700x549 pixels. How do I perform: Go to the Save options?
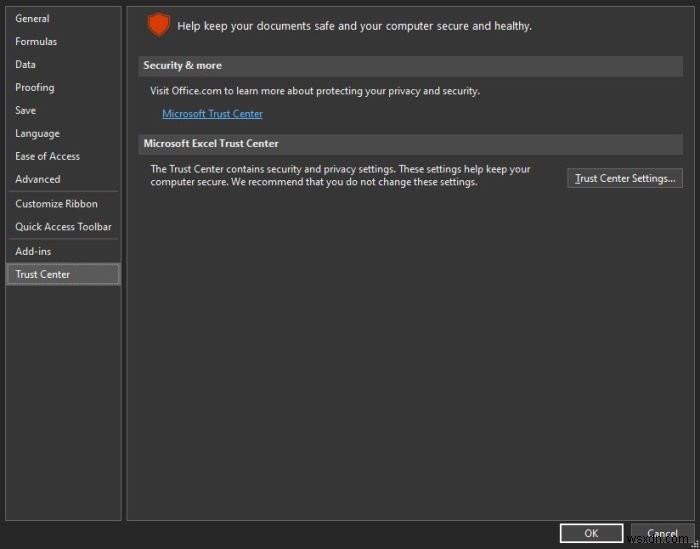[26, 110]
